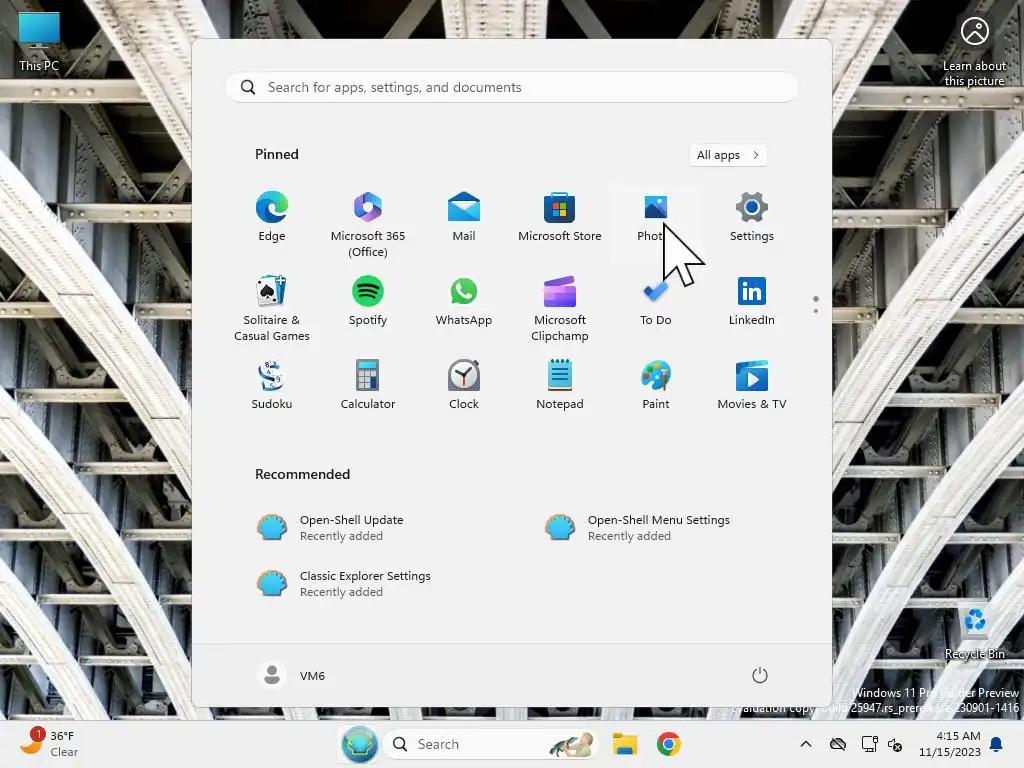Launch WhatsApp
The height and width of the screenshot is (768, 1024).
[x=464, y=301]
